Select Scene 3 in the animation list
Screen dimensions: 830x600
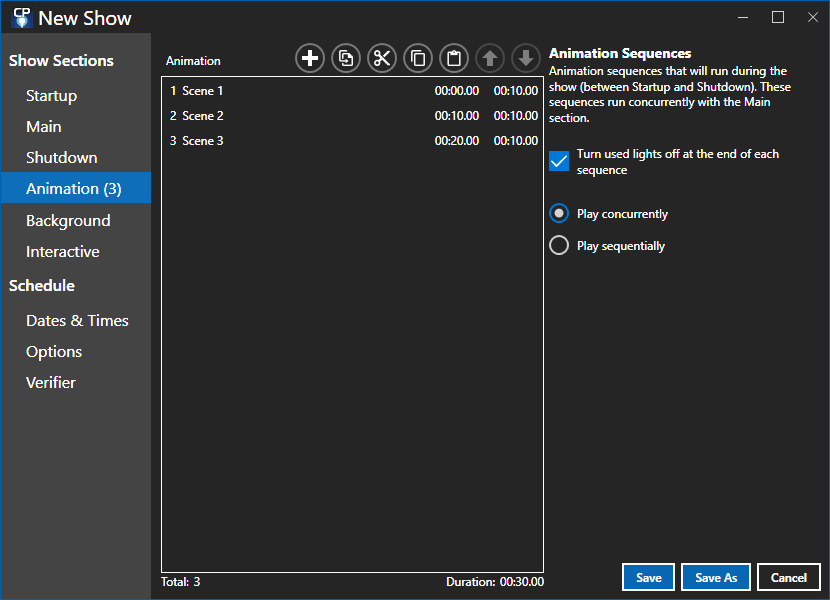353,140
